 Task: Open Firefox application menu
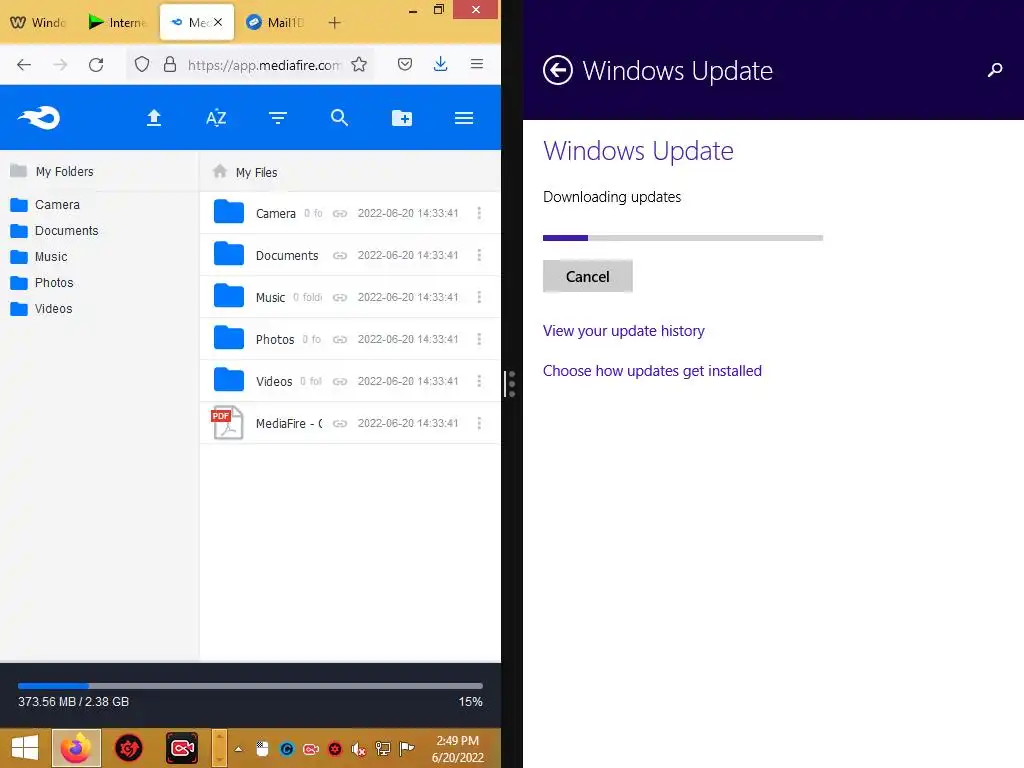coord(477,64)
